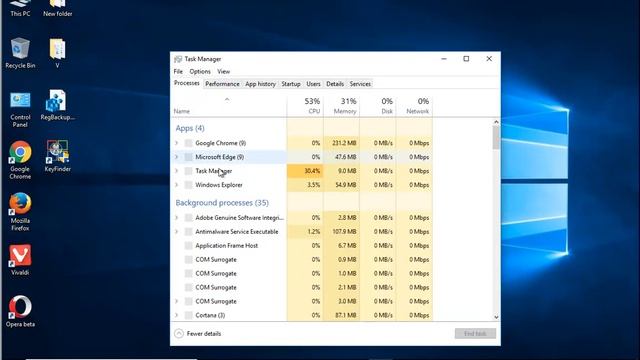Select the Recycle Bin icon
640x360 pixels.
[x=20, y=53]
